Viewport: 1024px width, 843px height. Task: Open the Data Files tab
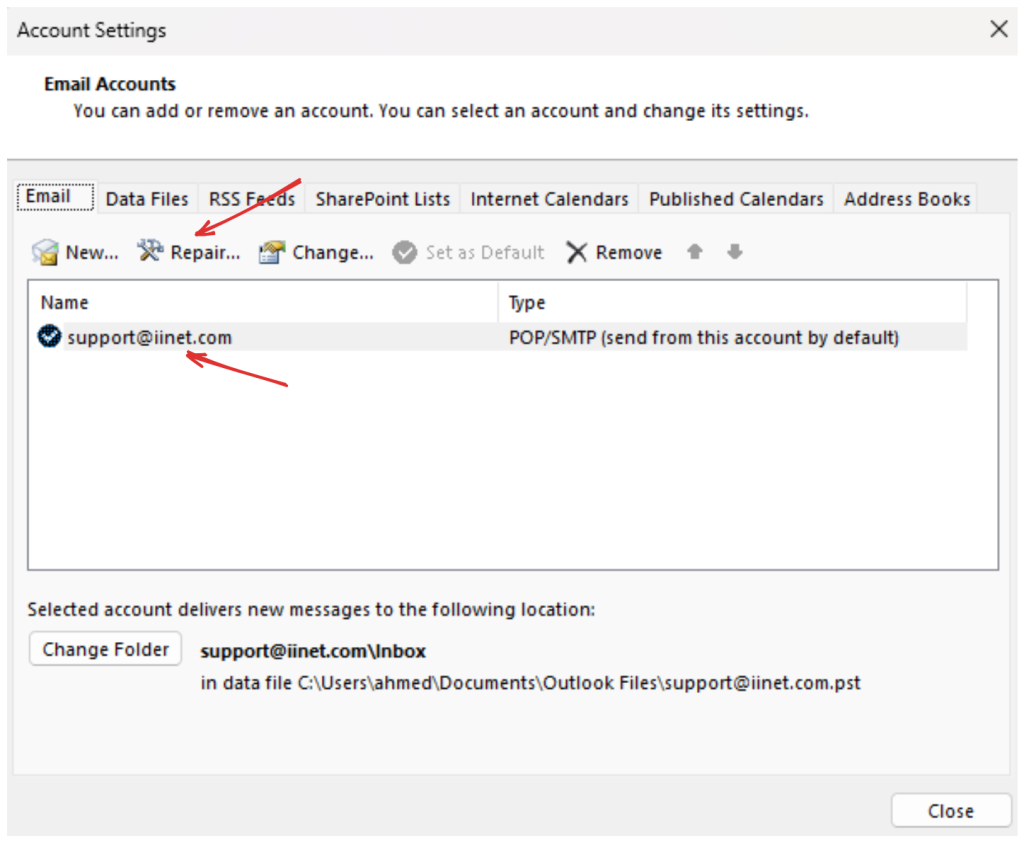(147, 199)
